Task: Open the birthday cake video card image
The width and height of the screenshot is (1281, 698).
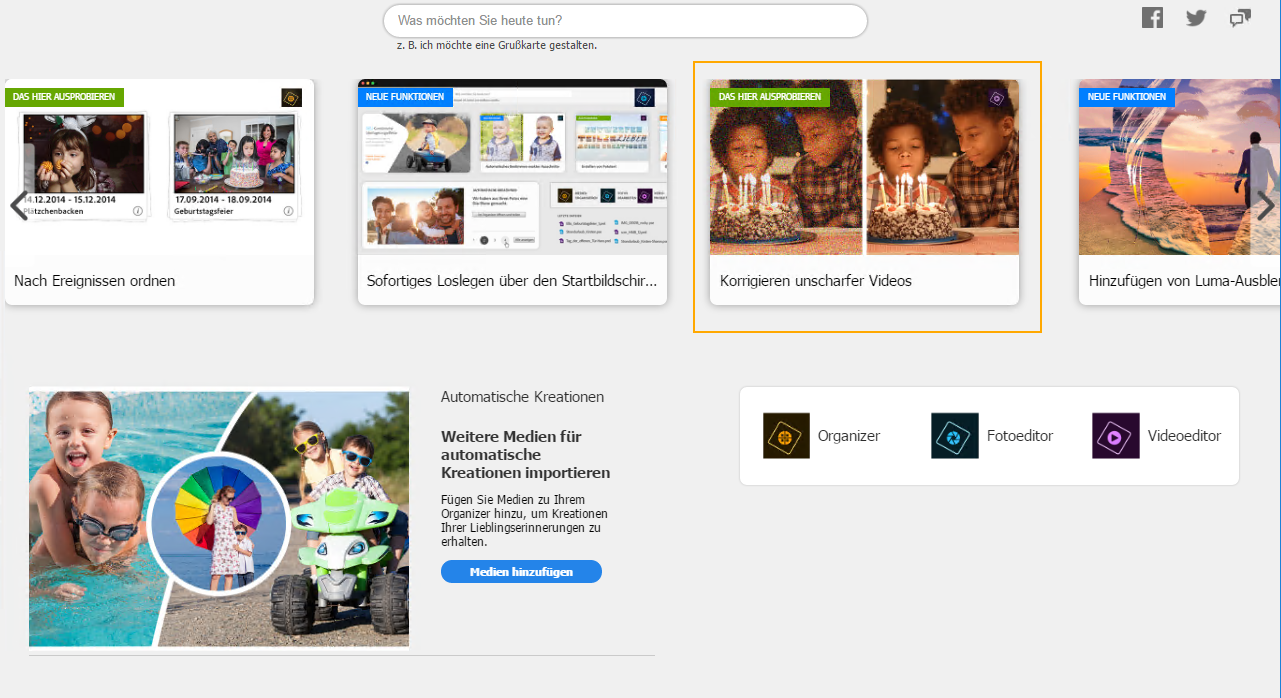Action: tap(864, 167)
